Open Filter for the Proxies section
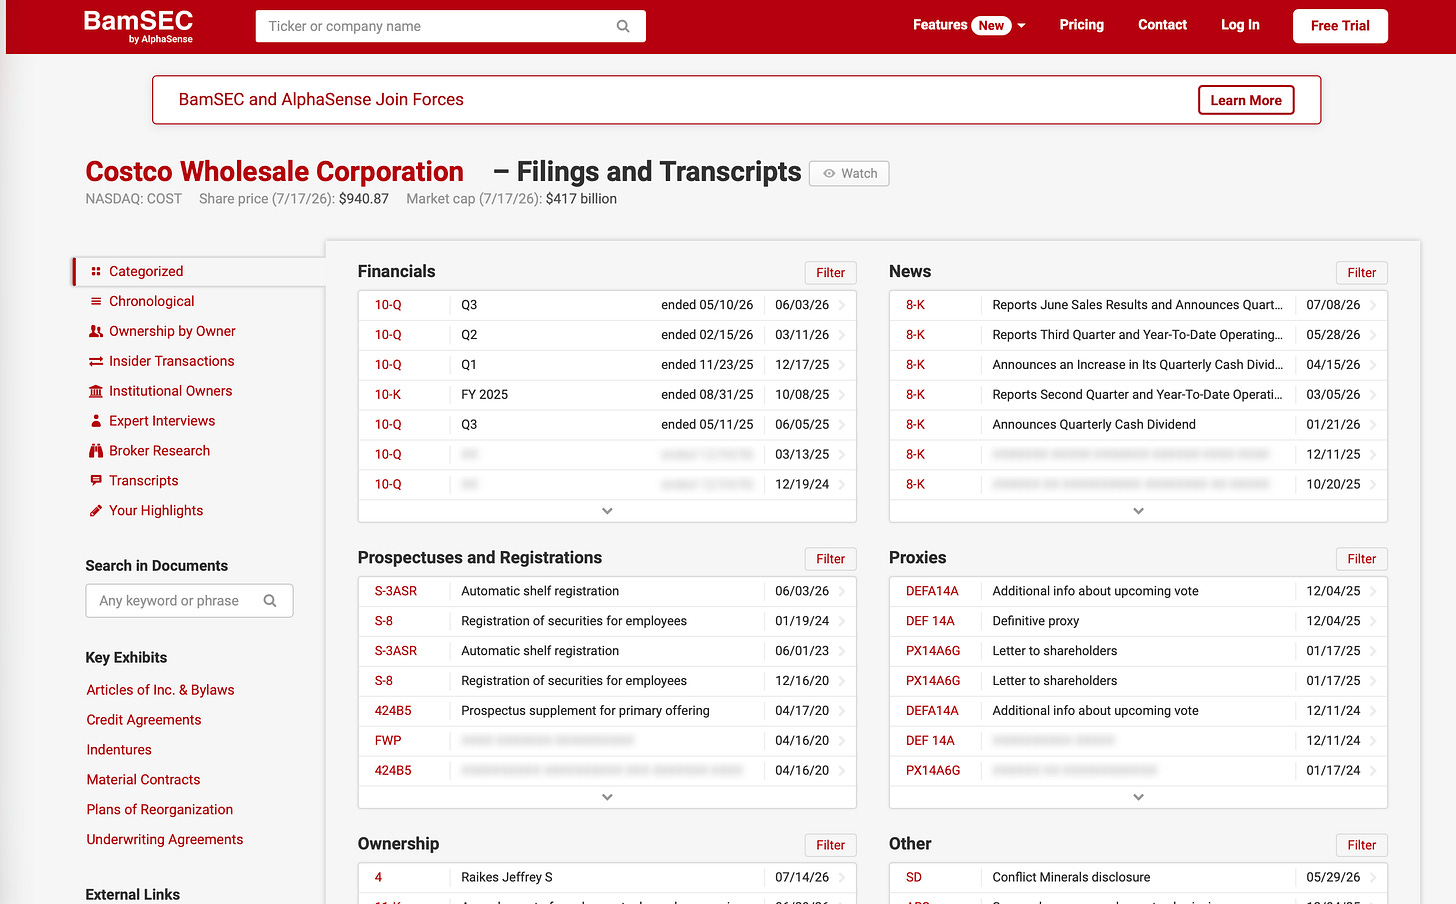The height and width of the screenshot is (904, 1456). (x=1361, y=559)
